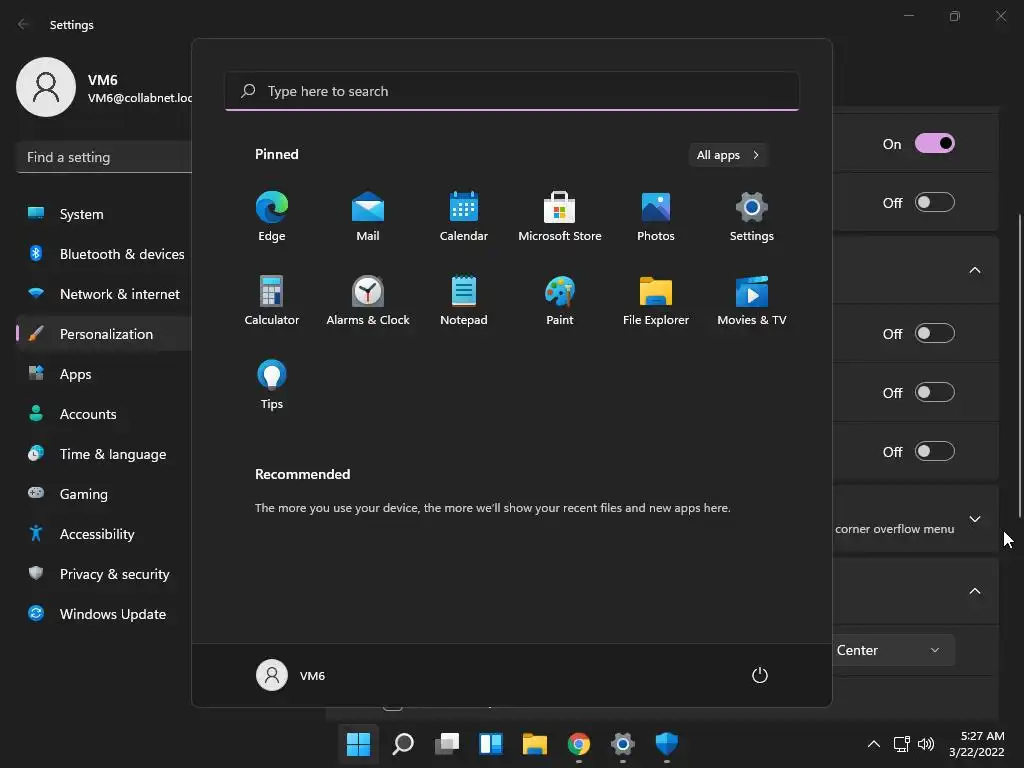Launch the Mail app
The image size is (1024, 768).
coord(368,216)
